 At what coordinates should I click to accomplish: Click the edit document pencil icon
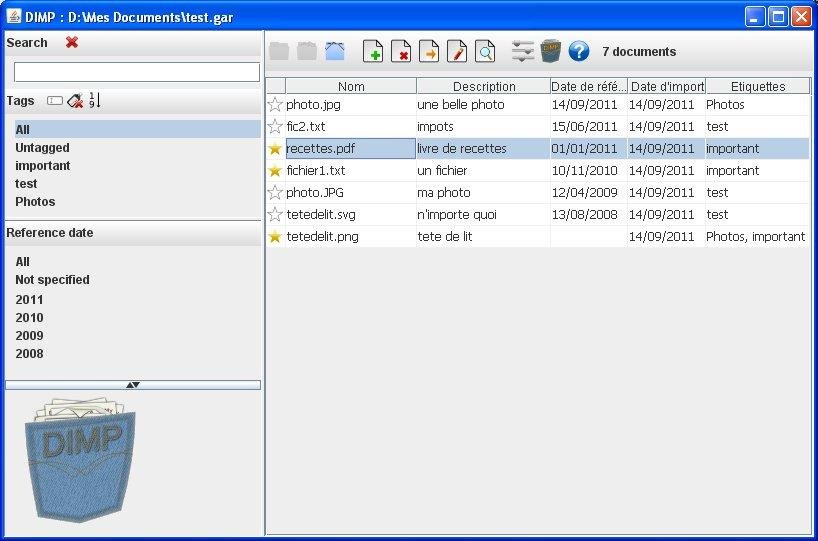pyautogui.click(x=457, y=51)
